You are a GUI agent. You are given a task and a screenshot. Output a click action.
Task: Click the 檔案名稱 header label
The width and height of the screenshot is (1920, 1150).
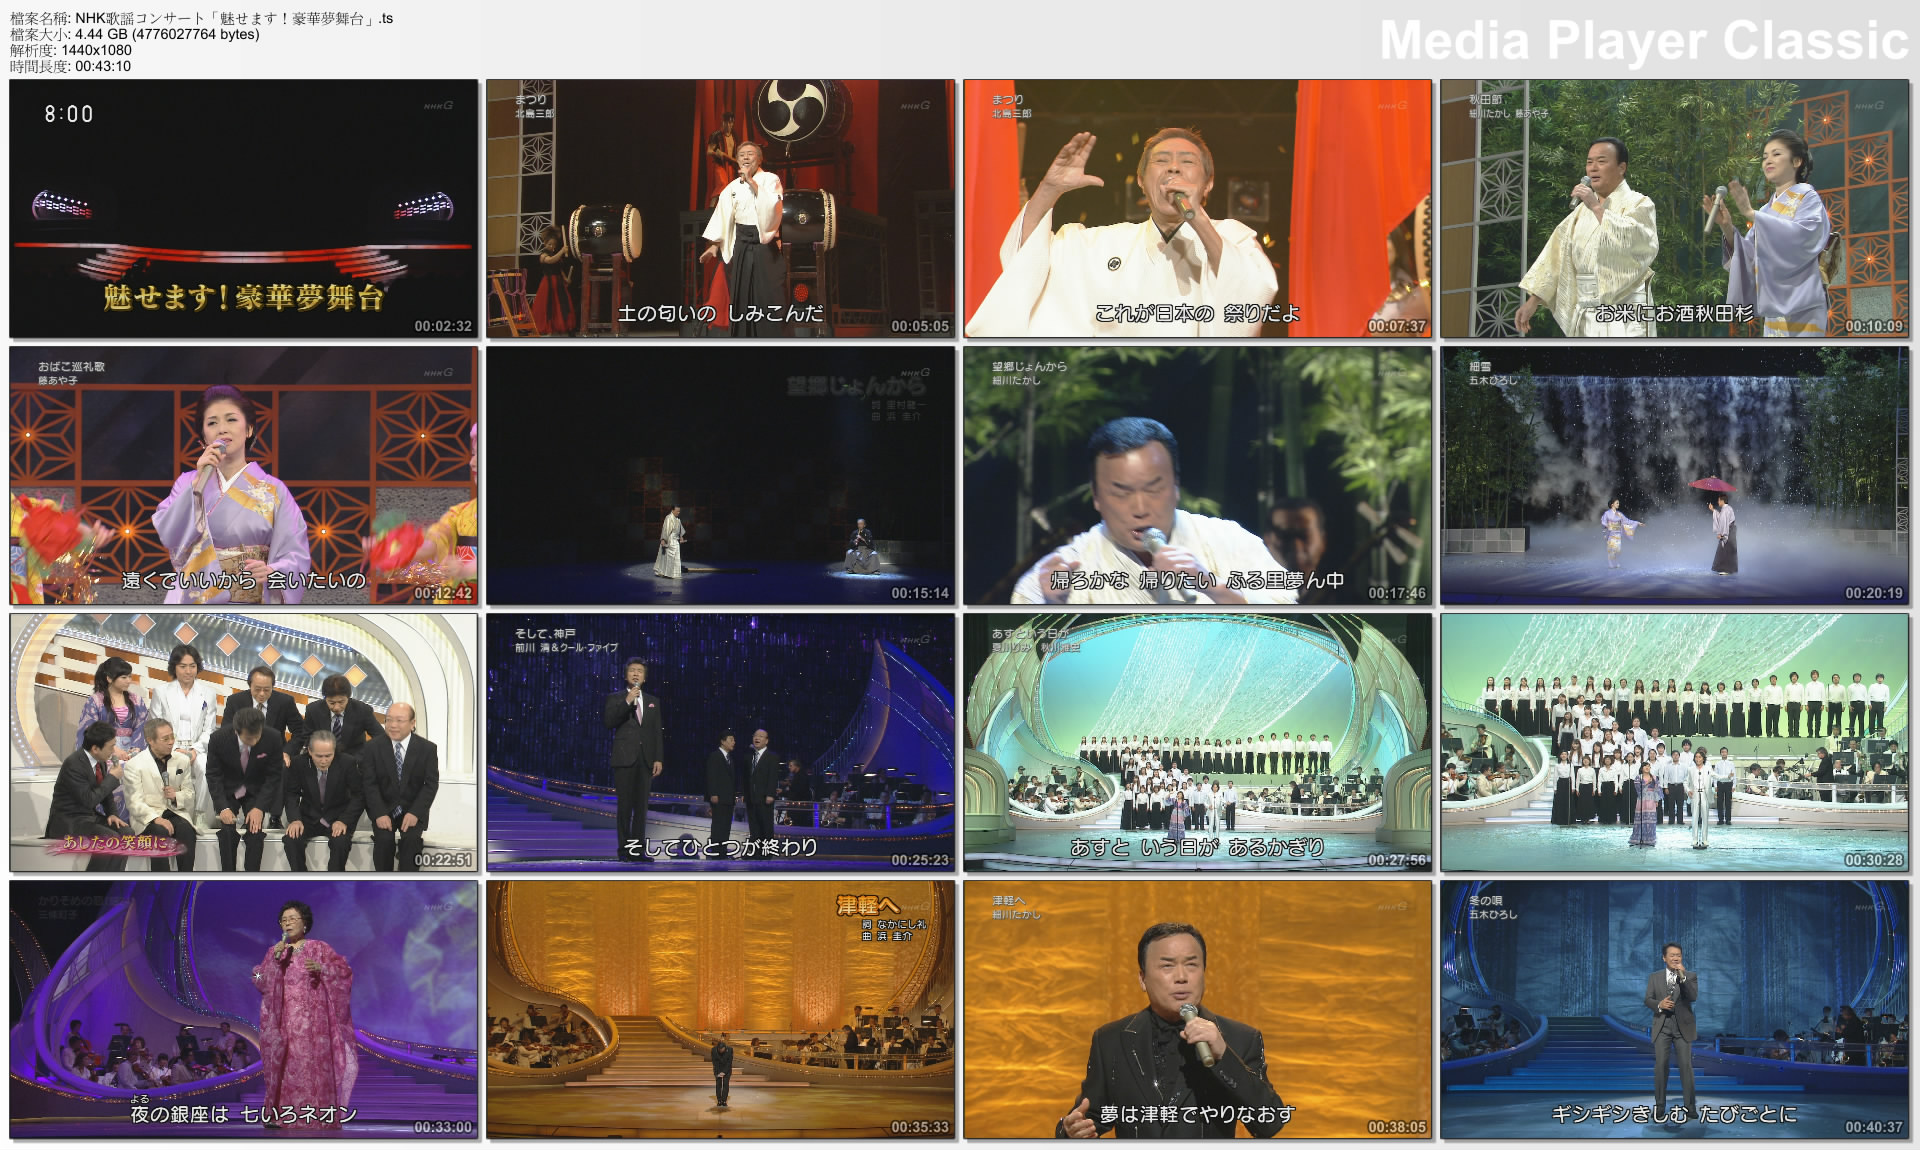point(37,16)
